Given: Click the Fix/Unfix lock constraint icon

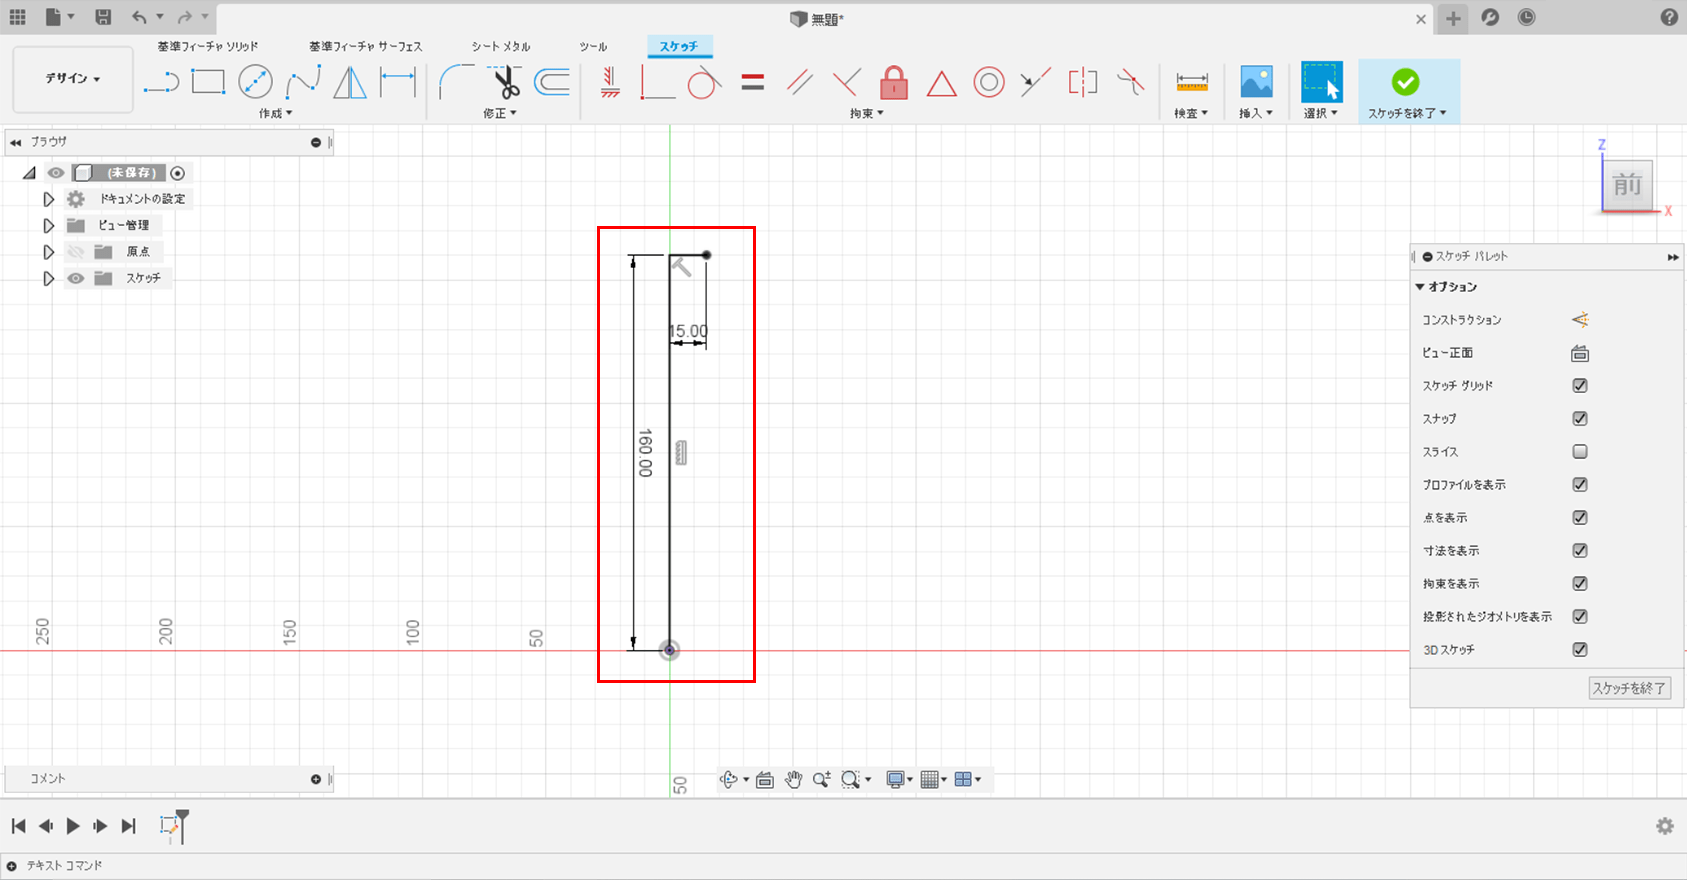Looking at the screenshot, I should coord(893,82).
